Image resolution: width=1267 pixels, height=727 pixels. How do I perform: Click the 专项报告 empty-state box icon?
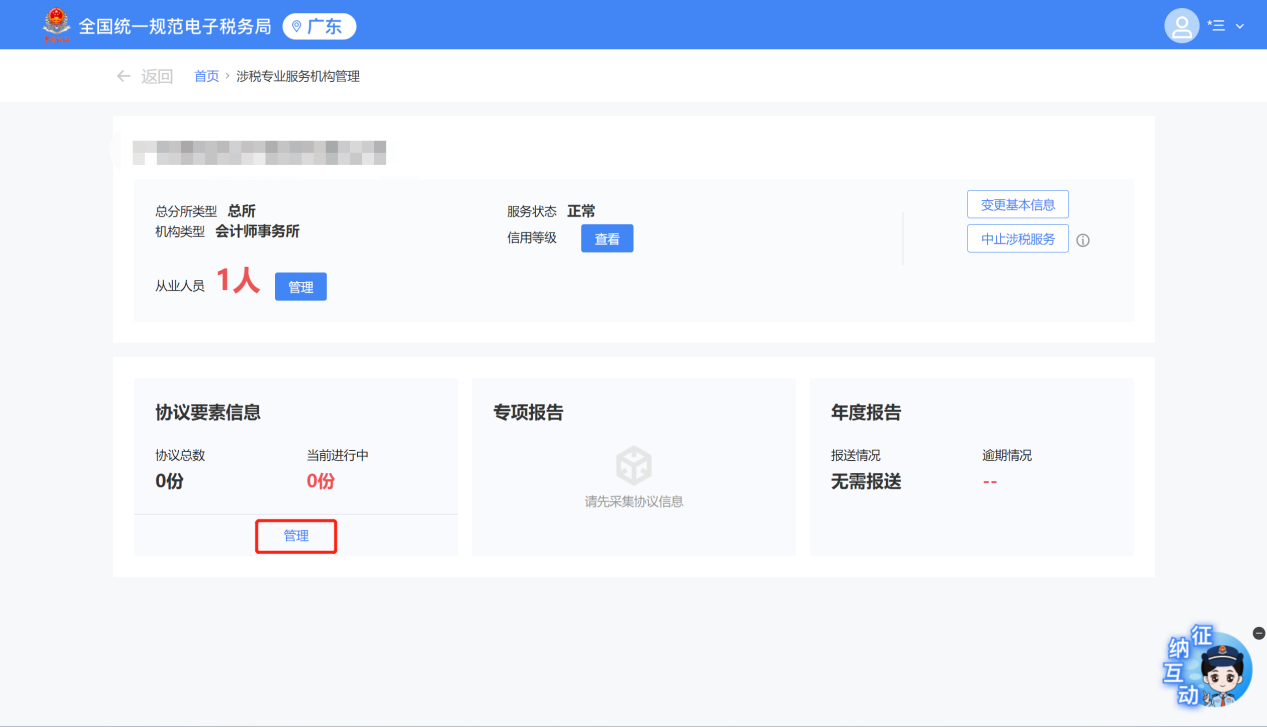634,466
